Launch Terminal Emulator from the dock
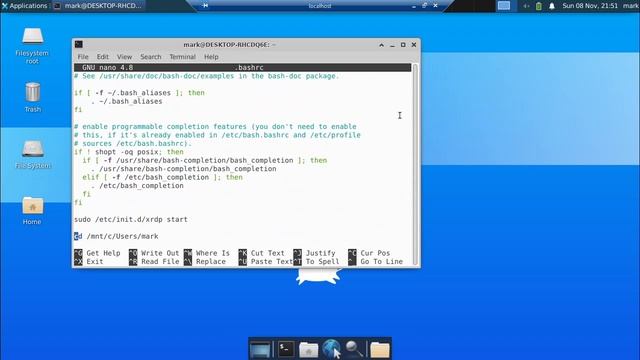Viewport: 640px width, 360px height. click(286, 349)
